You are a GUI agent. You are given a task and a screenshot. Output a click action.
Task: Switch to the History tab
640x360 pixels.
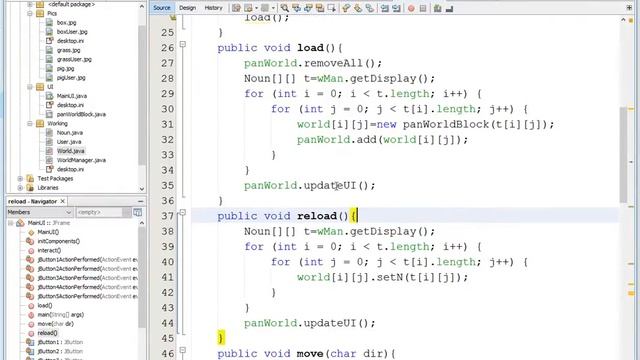[213, 8]
